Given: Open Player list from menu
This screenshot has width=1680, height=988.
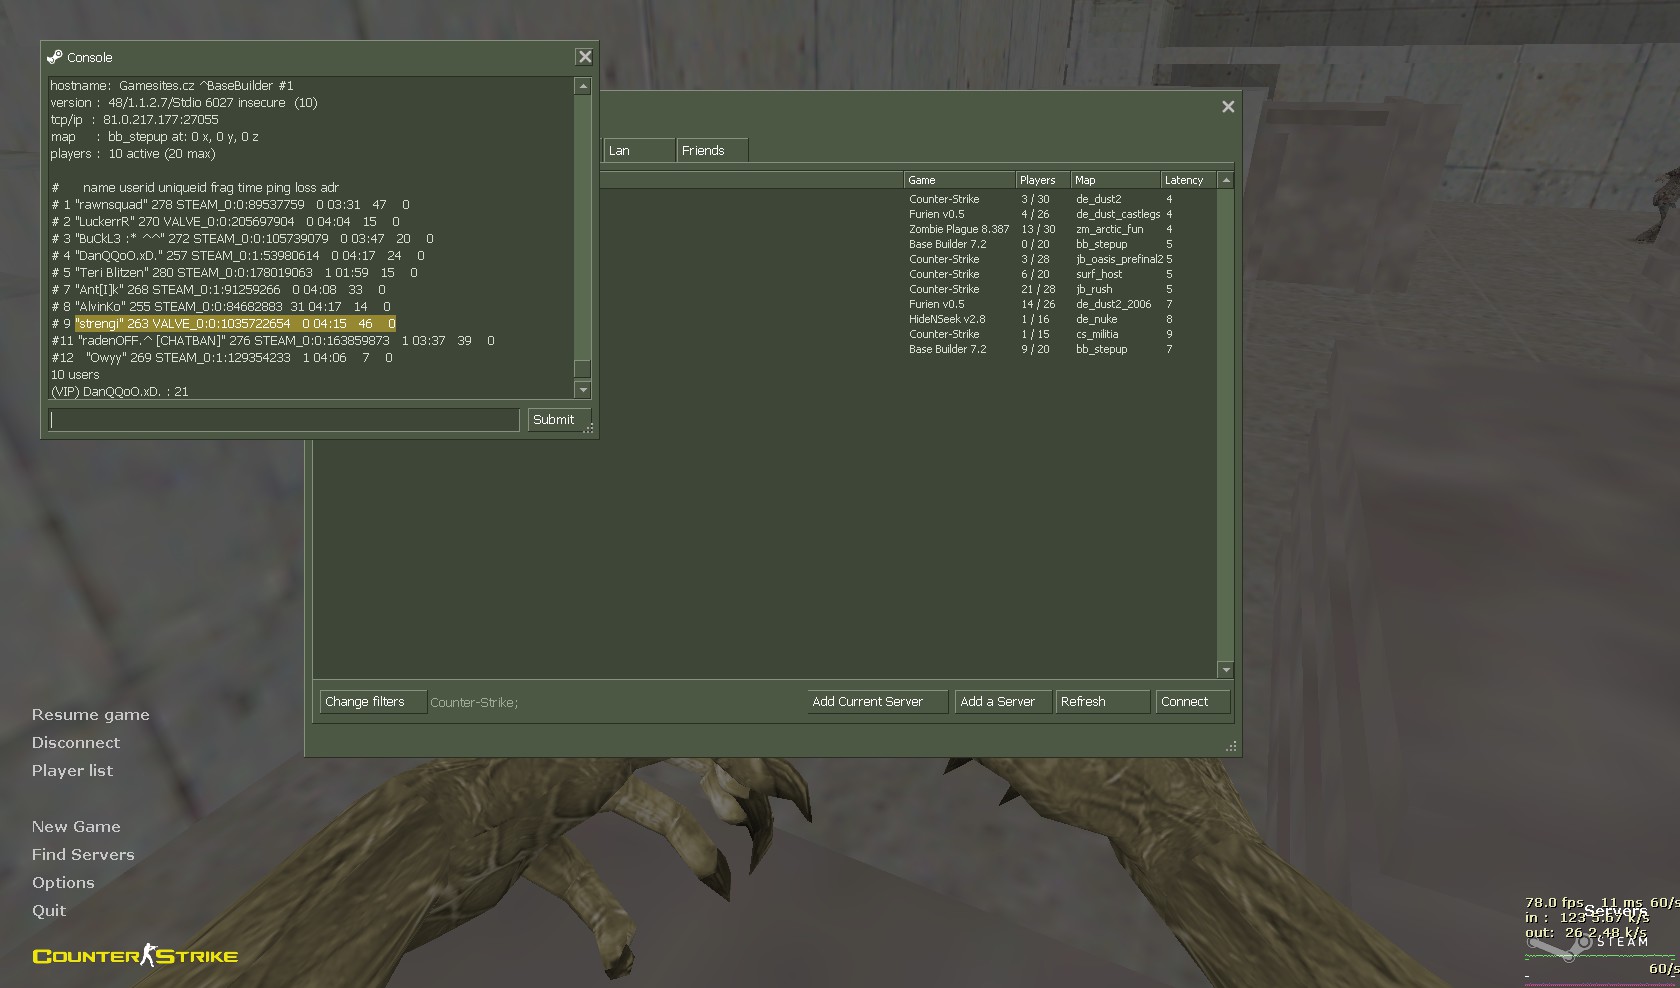Looking at the screenshot, I should click(72, 771).
